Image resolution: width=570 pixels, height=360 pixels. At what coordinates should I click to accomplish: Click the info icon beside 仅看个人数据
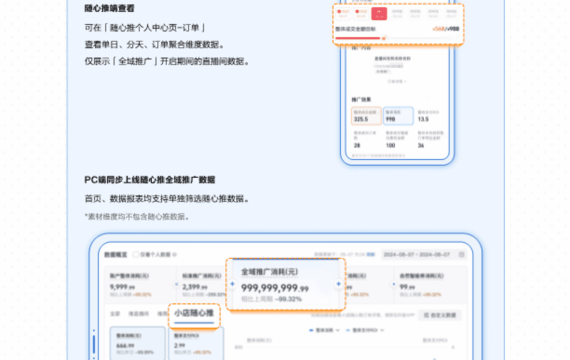coord(174,255)
